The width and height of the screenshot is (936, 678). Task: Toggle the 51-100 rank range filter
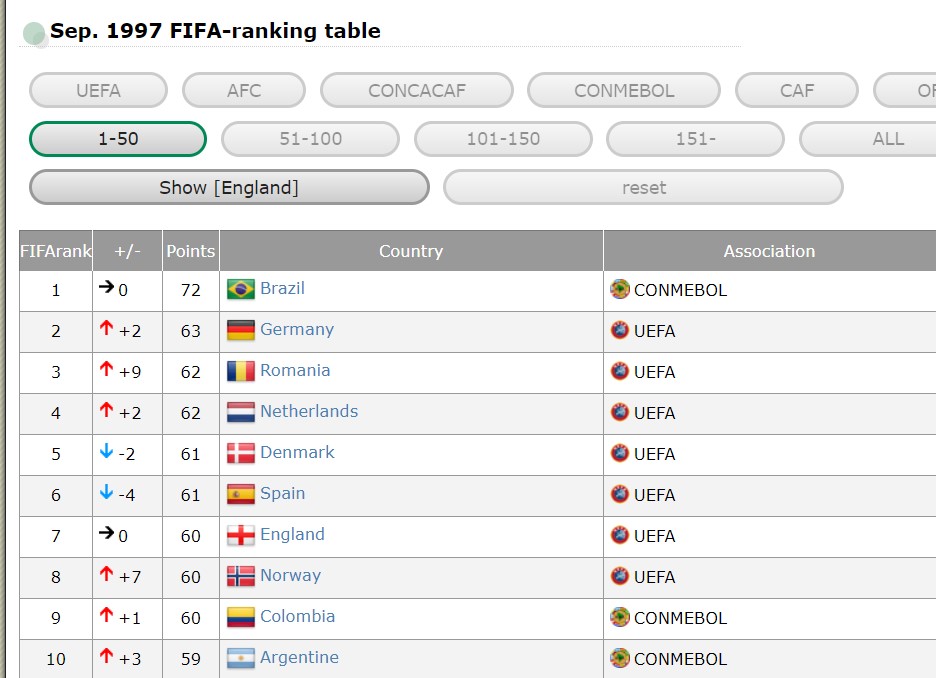pos(310,139)
